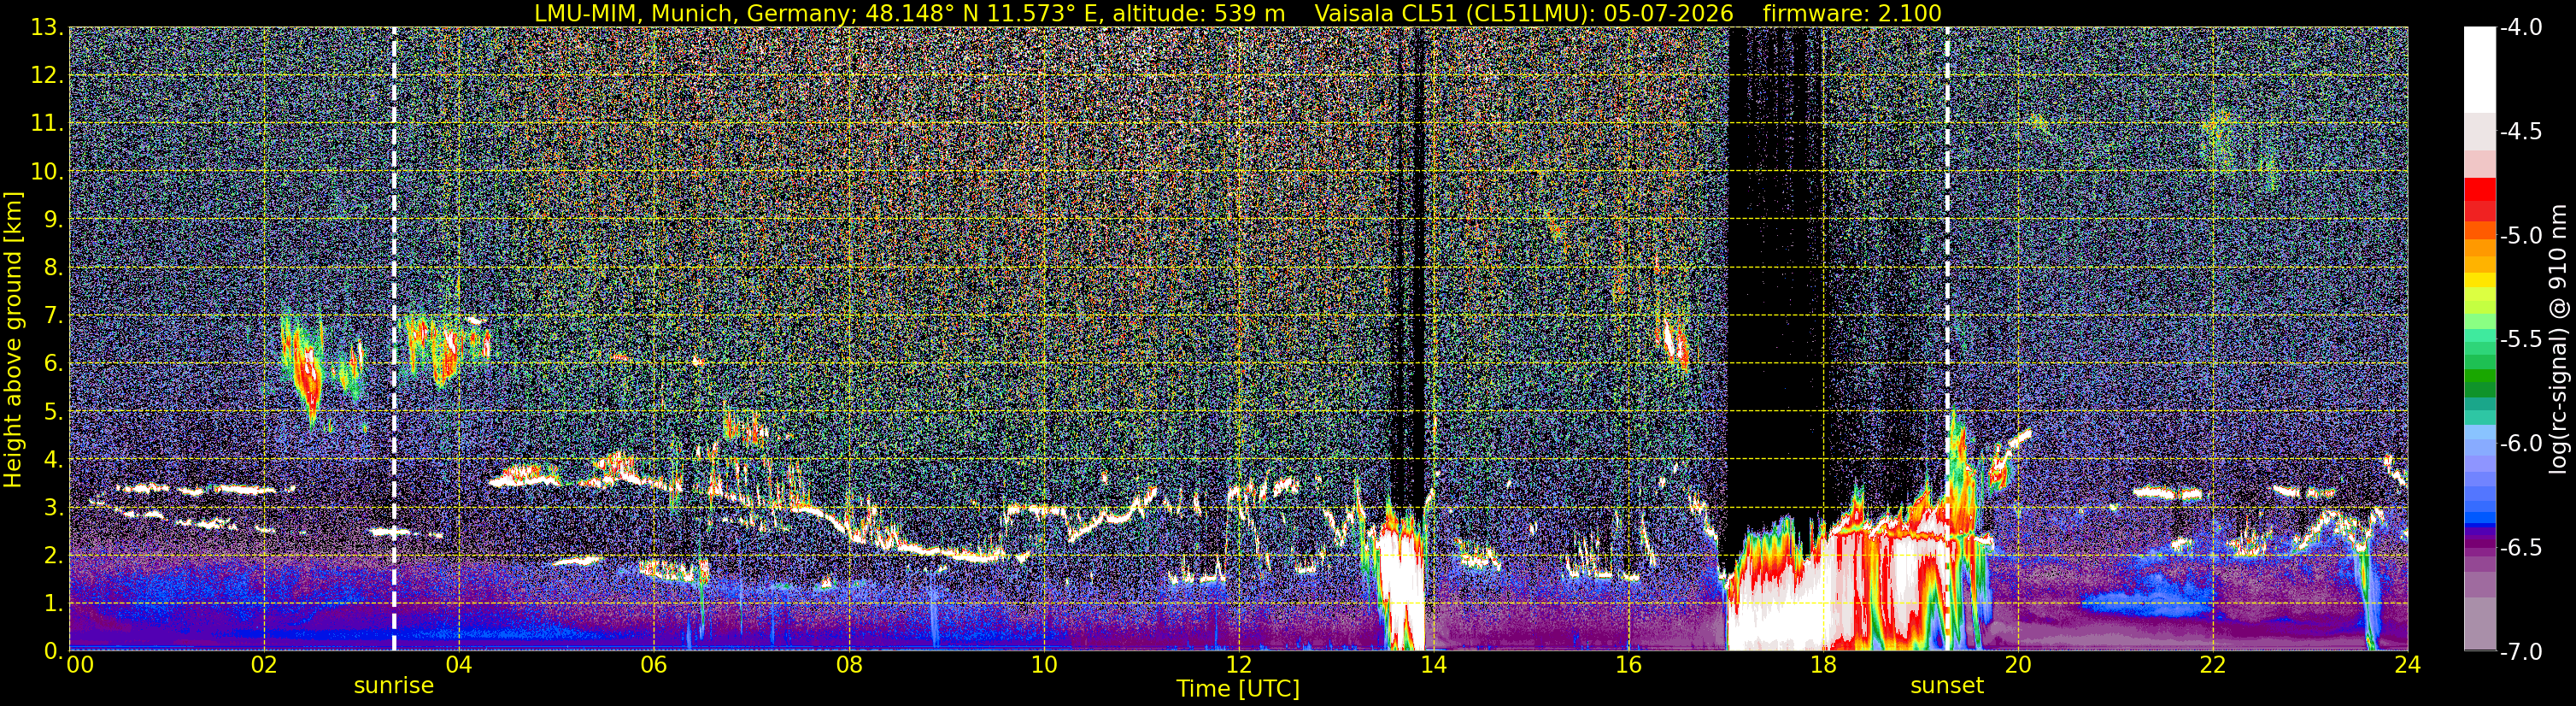Click the '12' time axis tick label
Image resolution: width=2576 pixels, height=706 pixels.
tap(1238, 665)
